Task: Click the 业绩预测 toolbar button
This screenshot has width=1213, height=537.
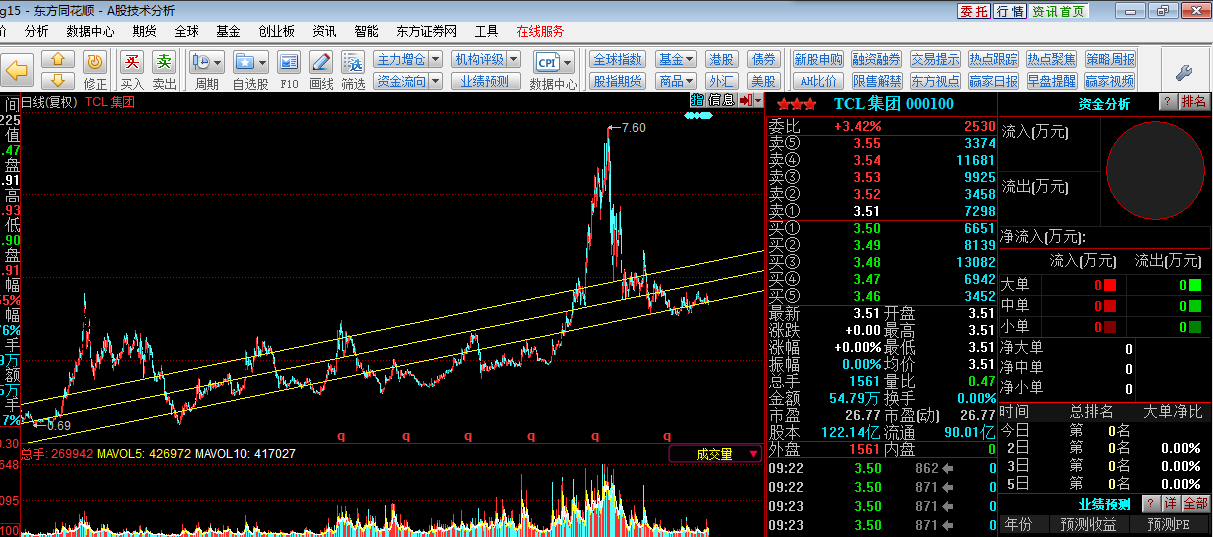Action: pyautogui.click(x=485, y=82)
